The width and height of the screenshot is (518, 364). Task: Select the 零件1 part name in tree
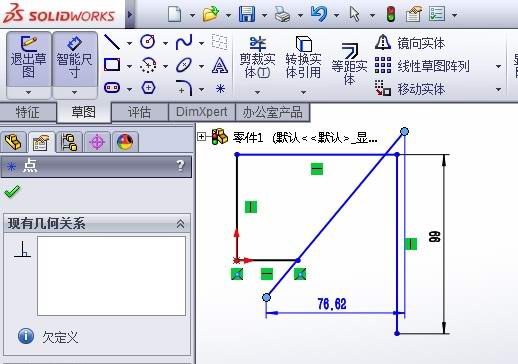pos(248,137)
